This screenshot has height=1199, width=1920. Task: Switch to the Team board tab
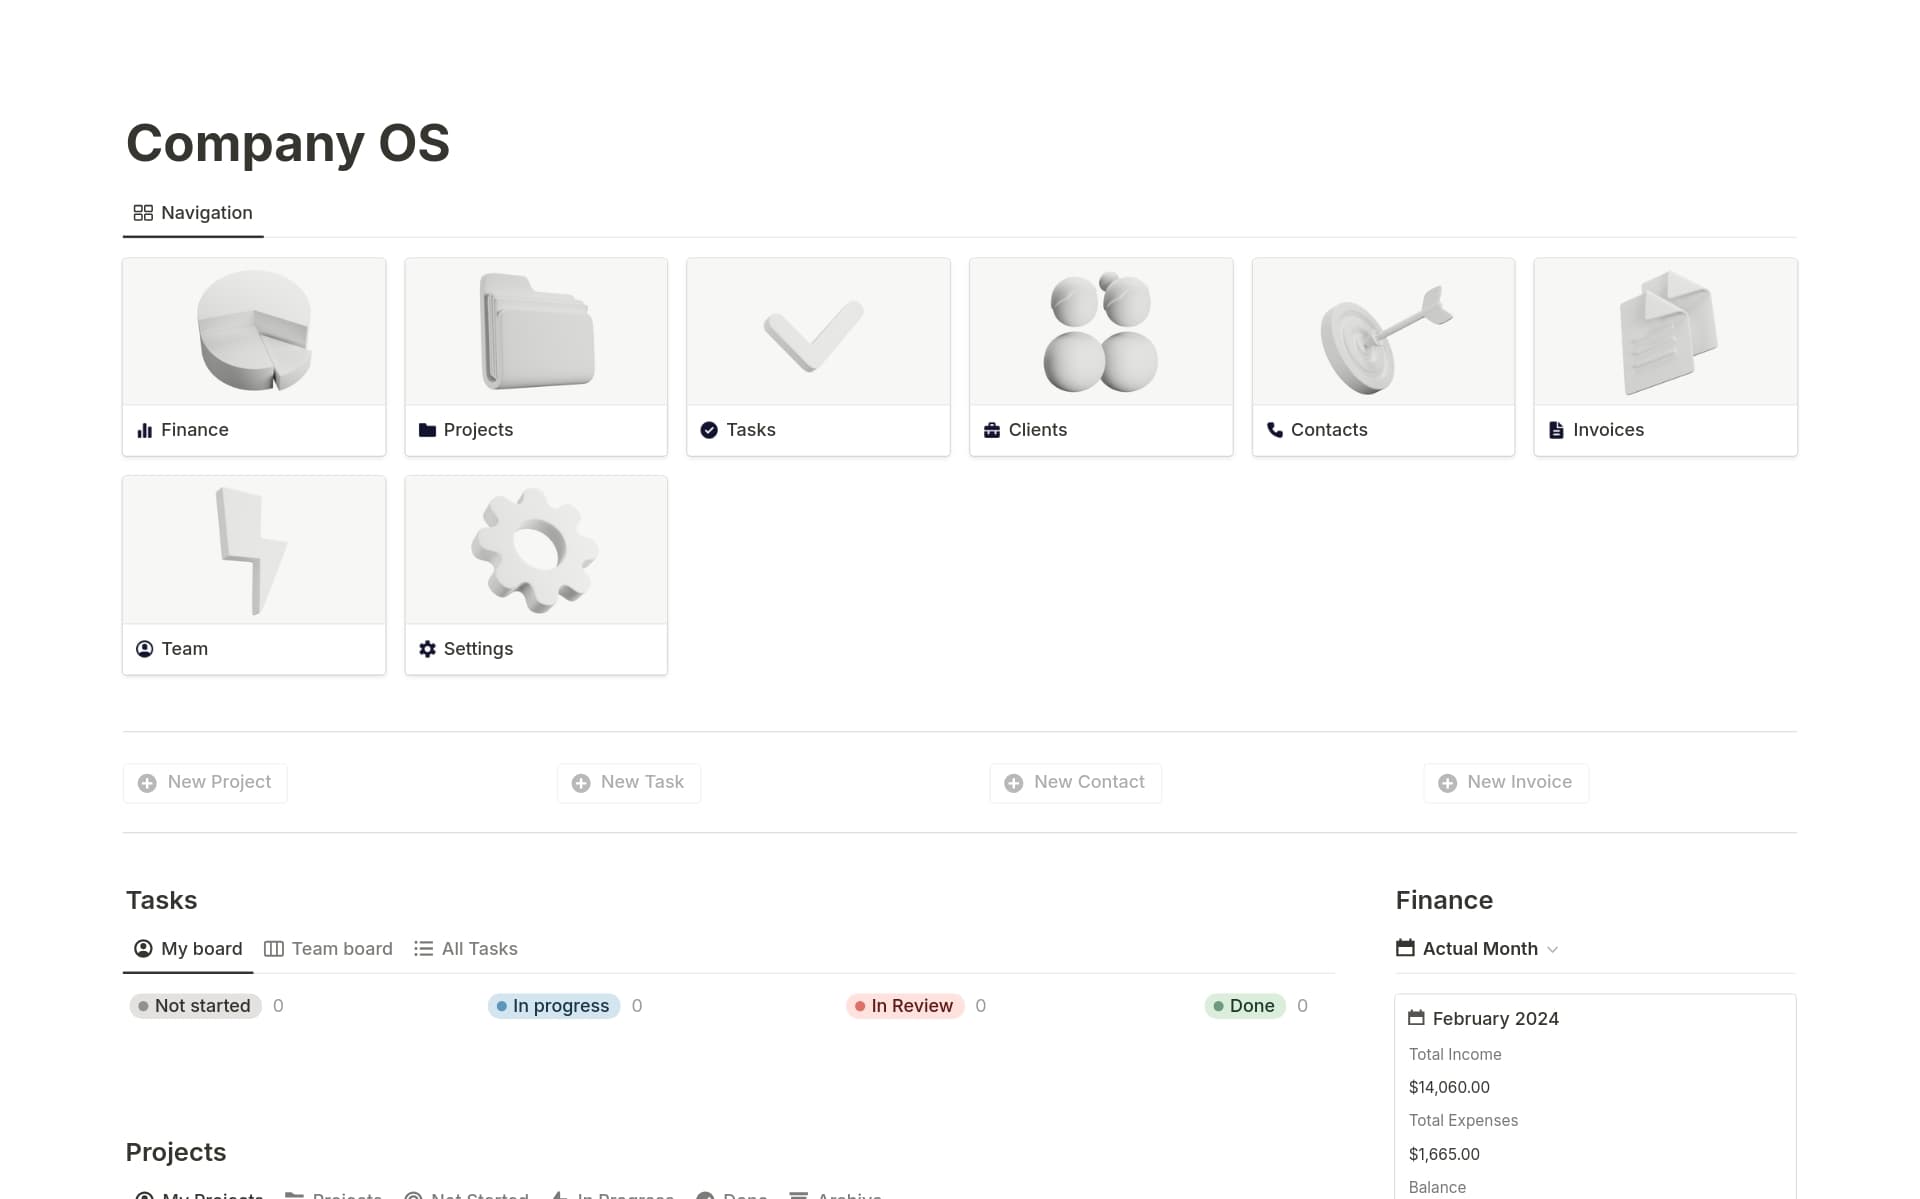tap(341, 948)
